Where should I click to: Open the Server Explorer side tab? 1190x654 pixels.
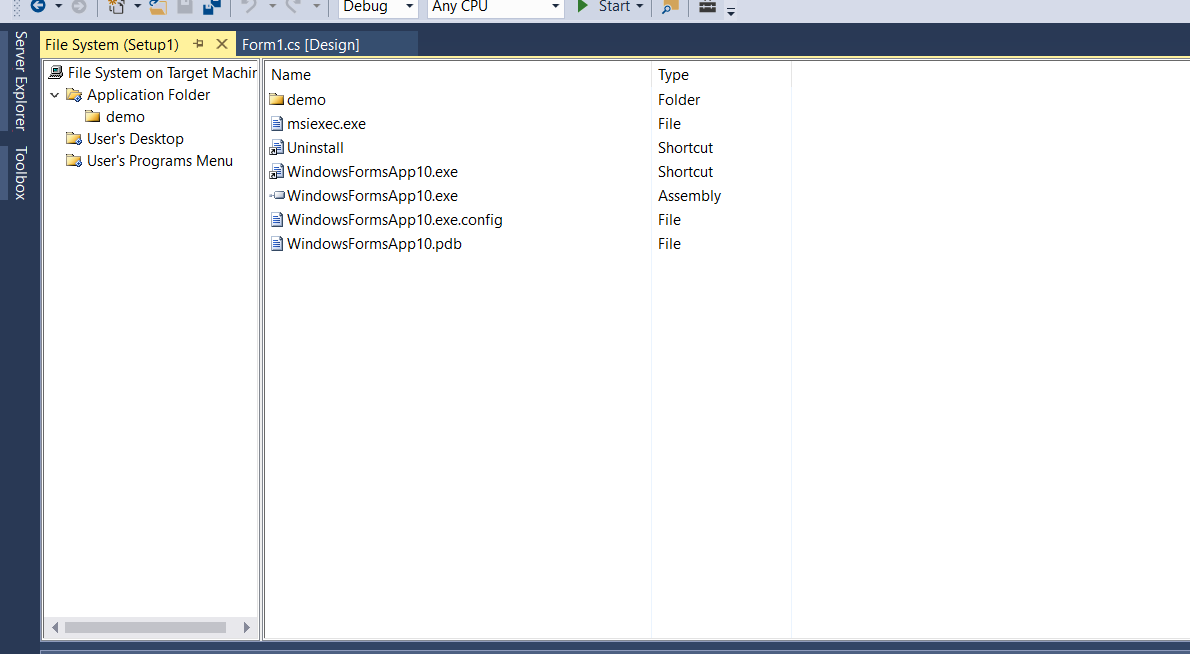click(20, 80)
